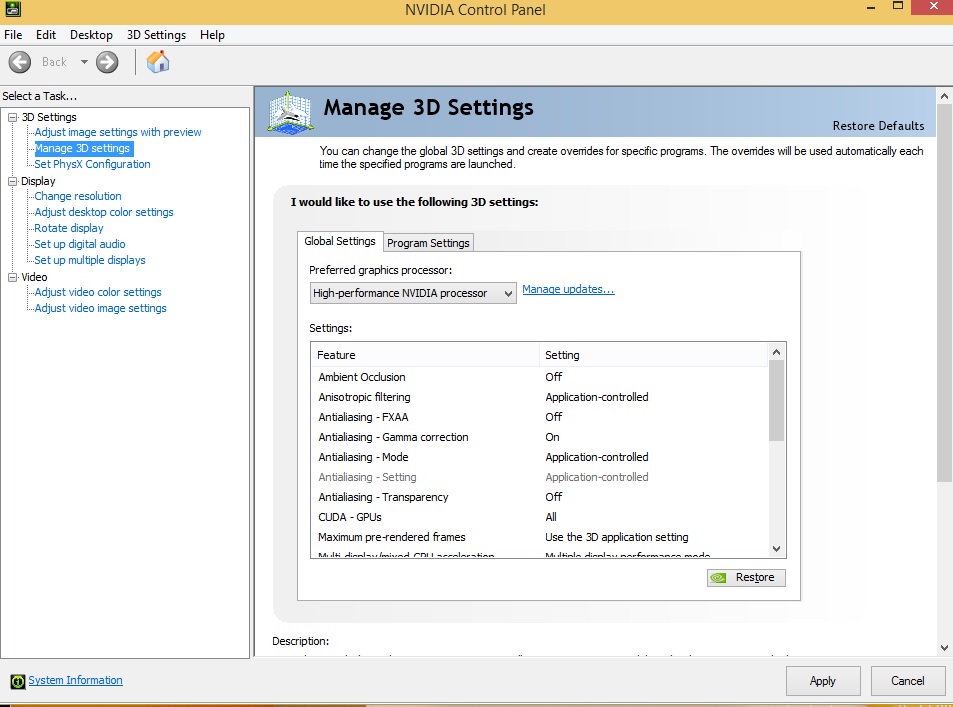Select the Antialiasing - Mode row
The image size is (953, 707).
[x=540, y=457]
